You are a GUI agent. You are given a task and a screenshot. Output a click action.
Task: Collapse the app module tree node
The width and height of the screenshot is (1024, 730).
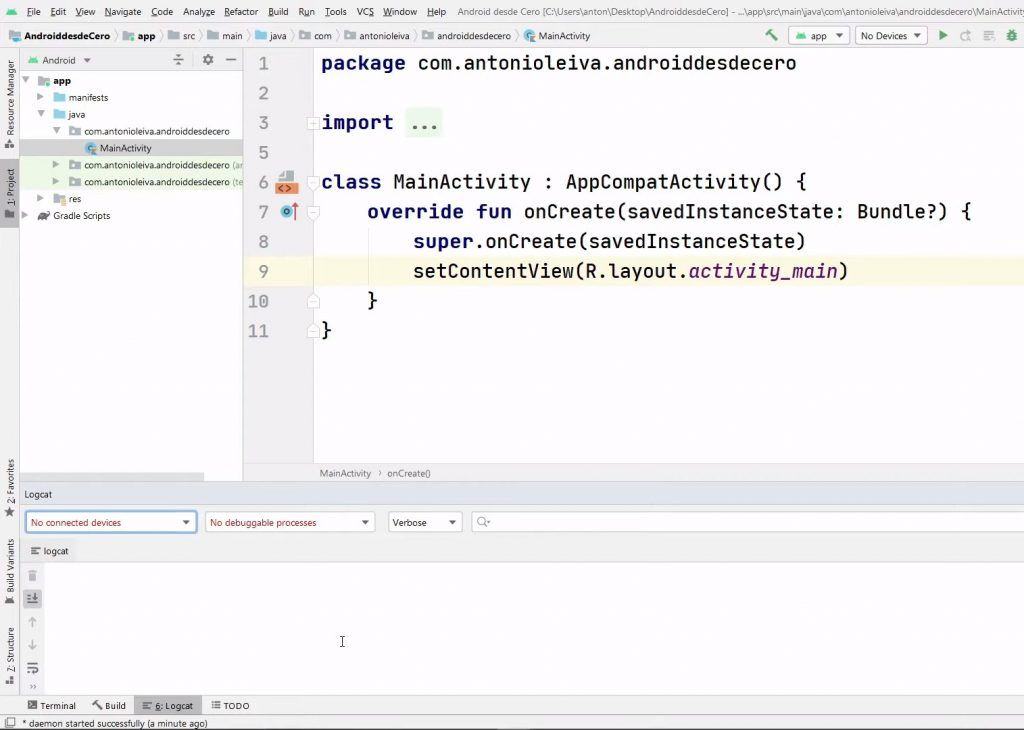pos(26,80)
